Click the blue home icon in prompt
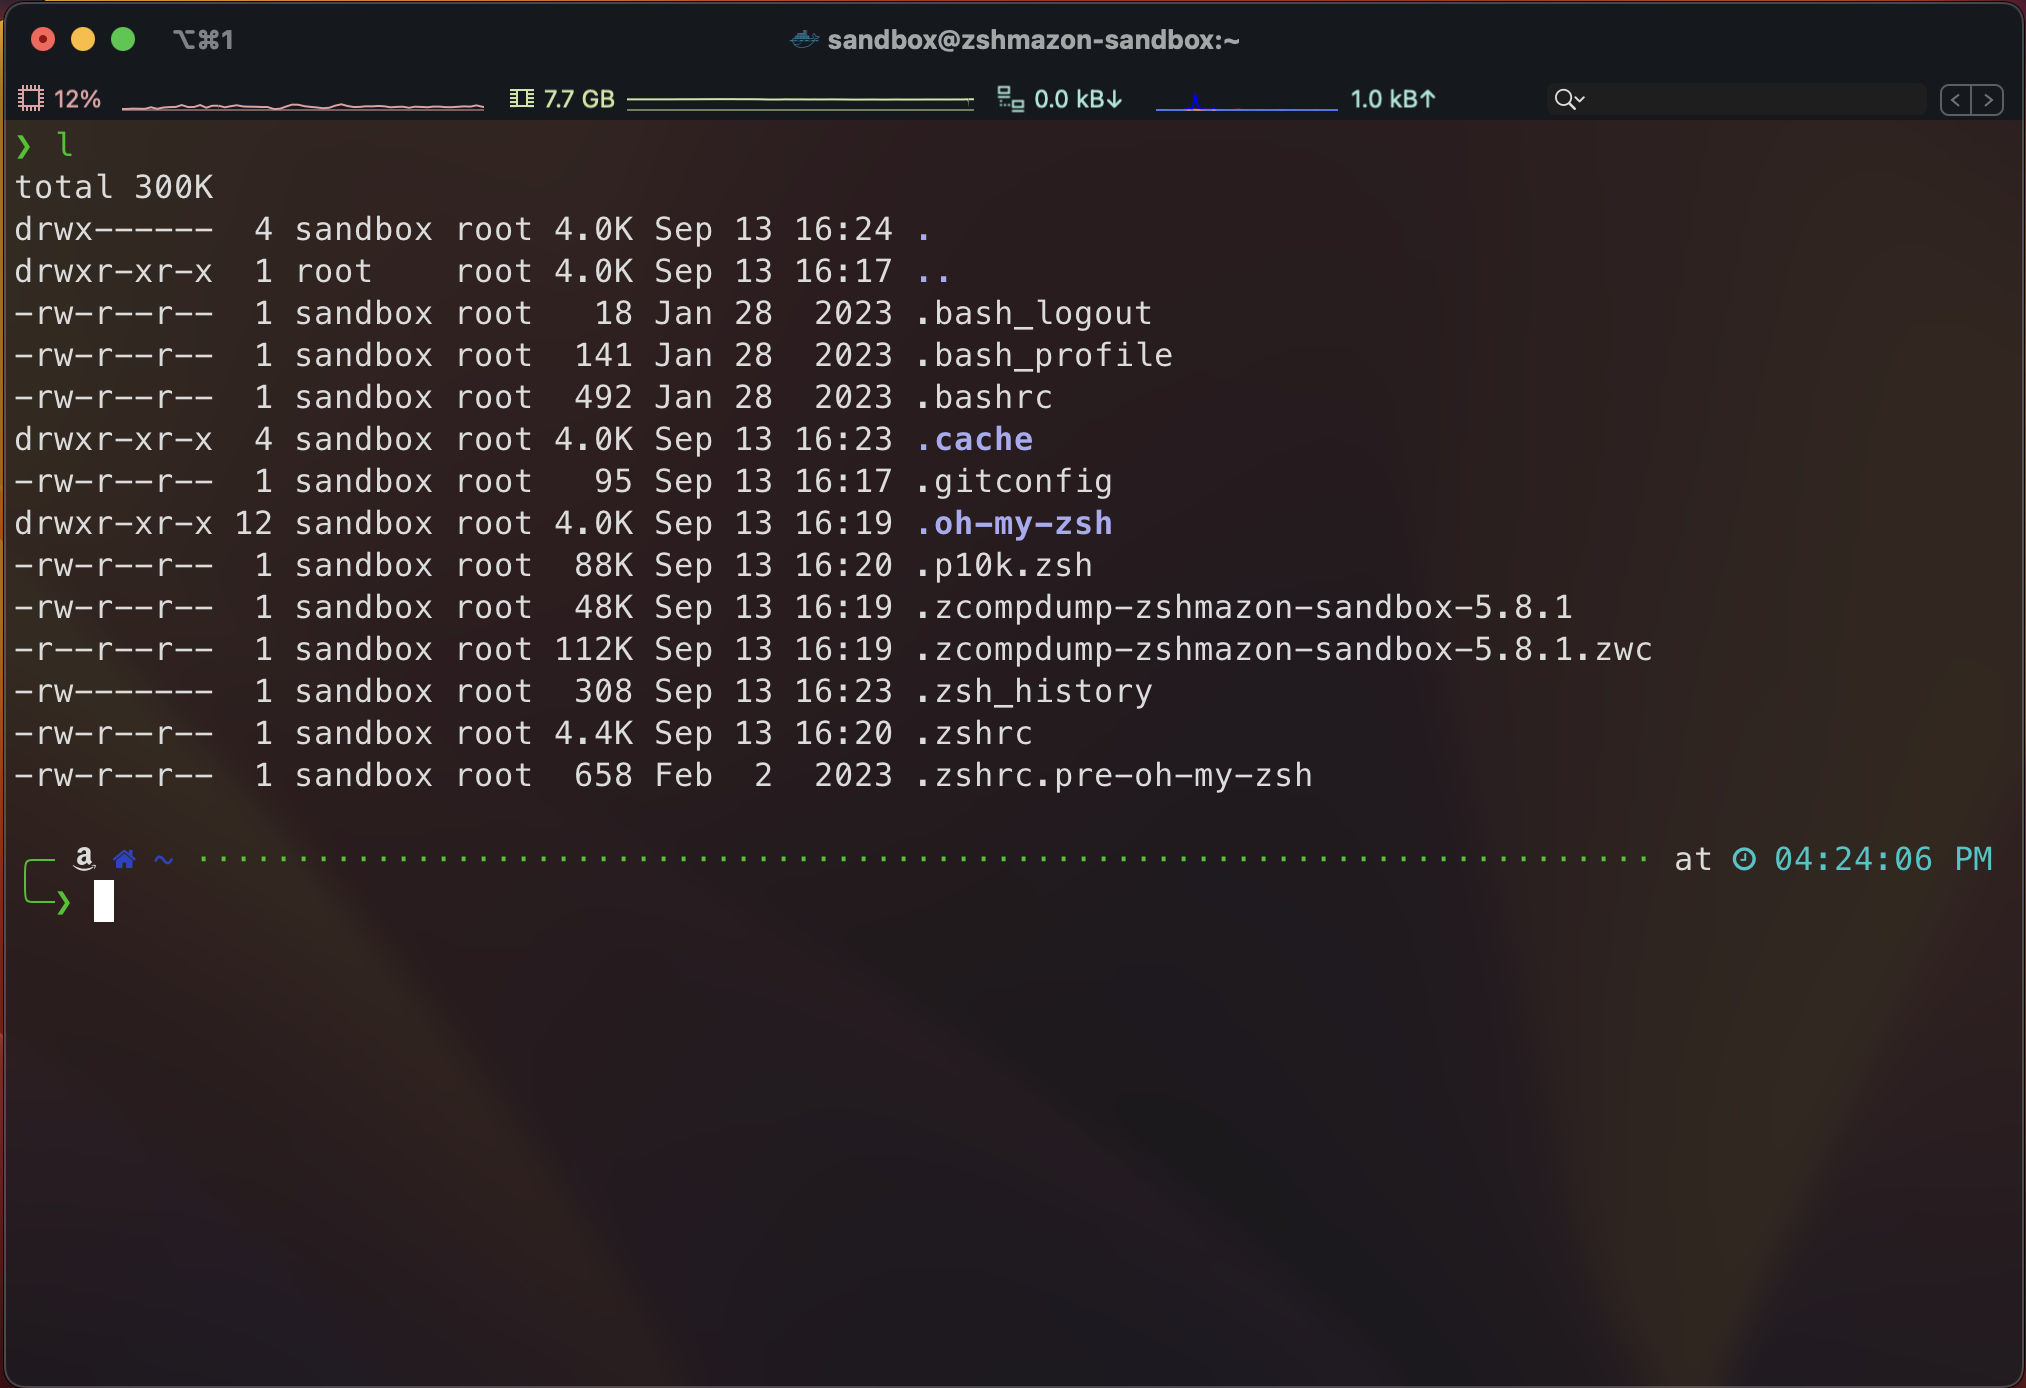This screenshot has width=2026, height=1388. click(124, 859)
